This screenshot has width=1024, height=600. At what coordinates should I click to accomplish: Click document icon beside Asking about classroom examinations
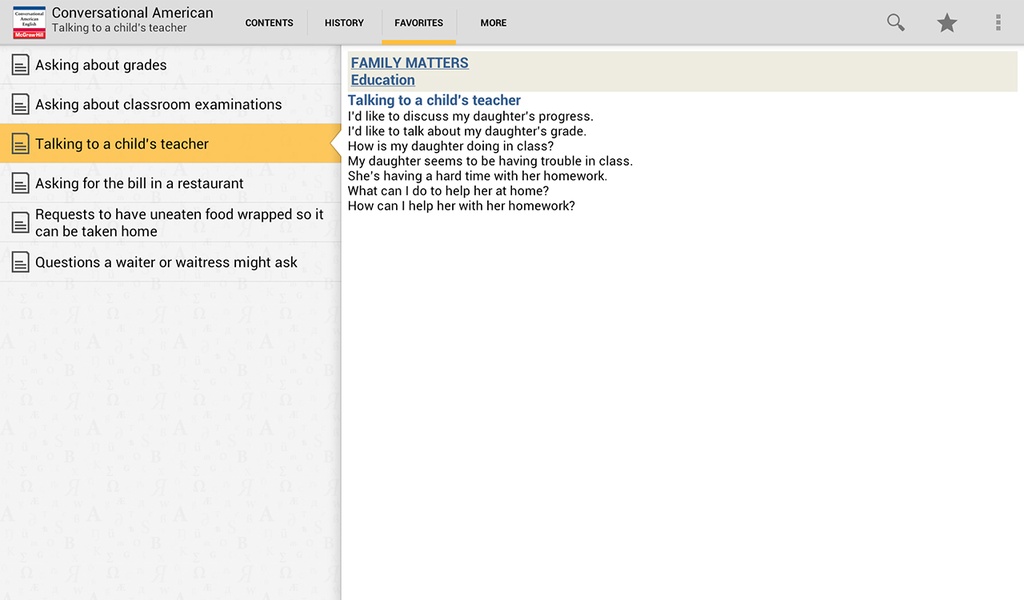20,104
